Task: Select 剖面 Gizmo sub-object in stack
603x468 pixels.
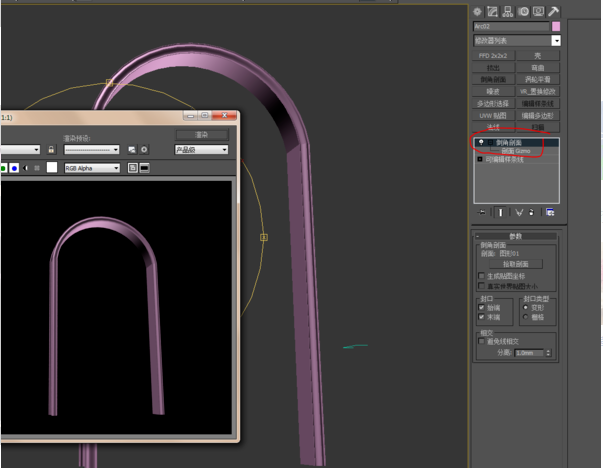Action: [516, 151]
